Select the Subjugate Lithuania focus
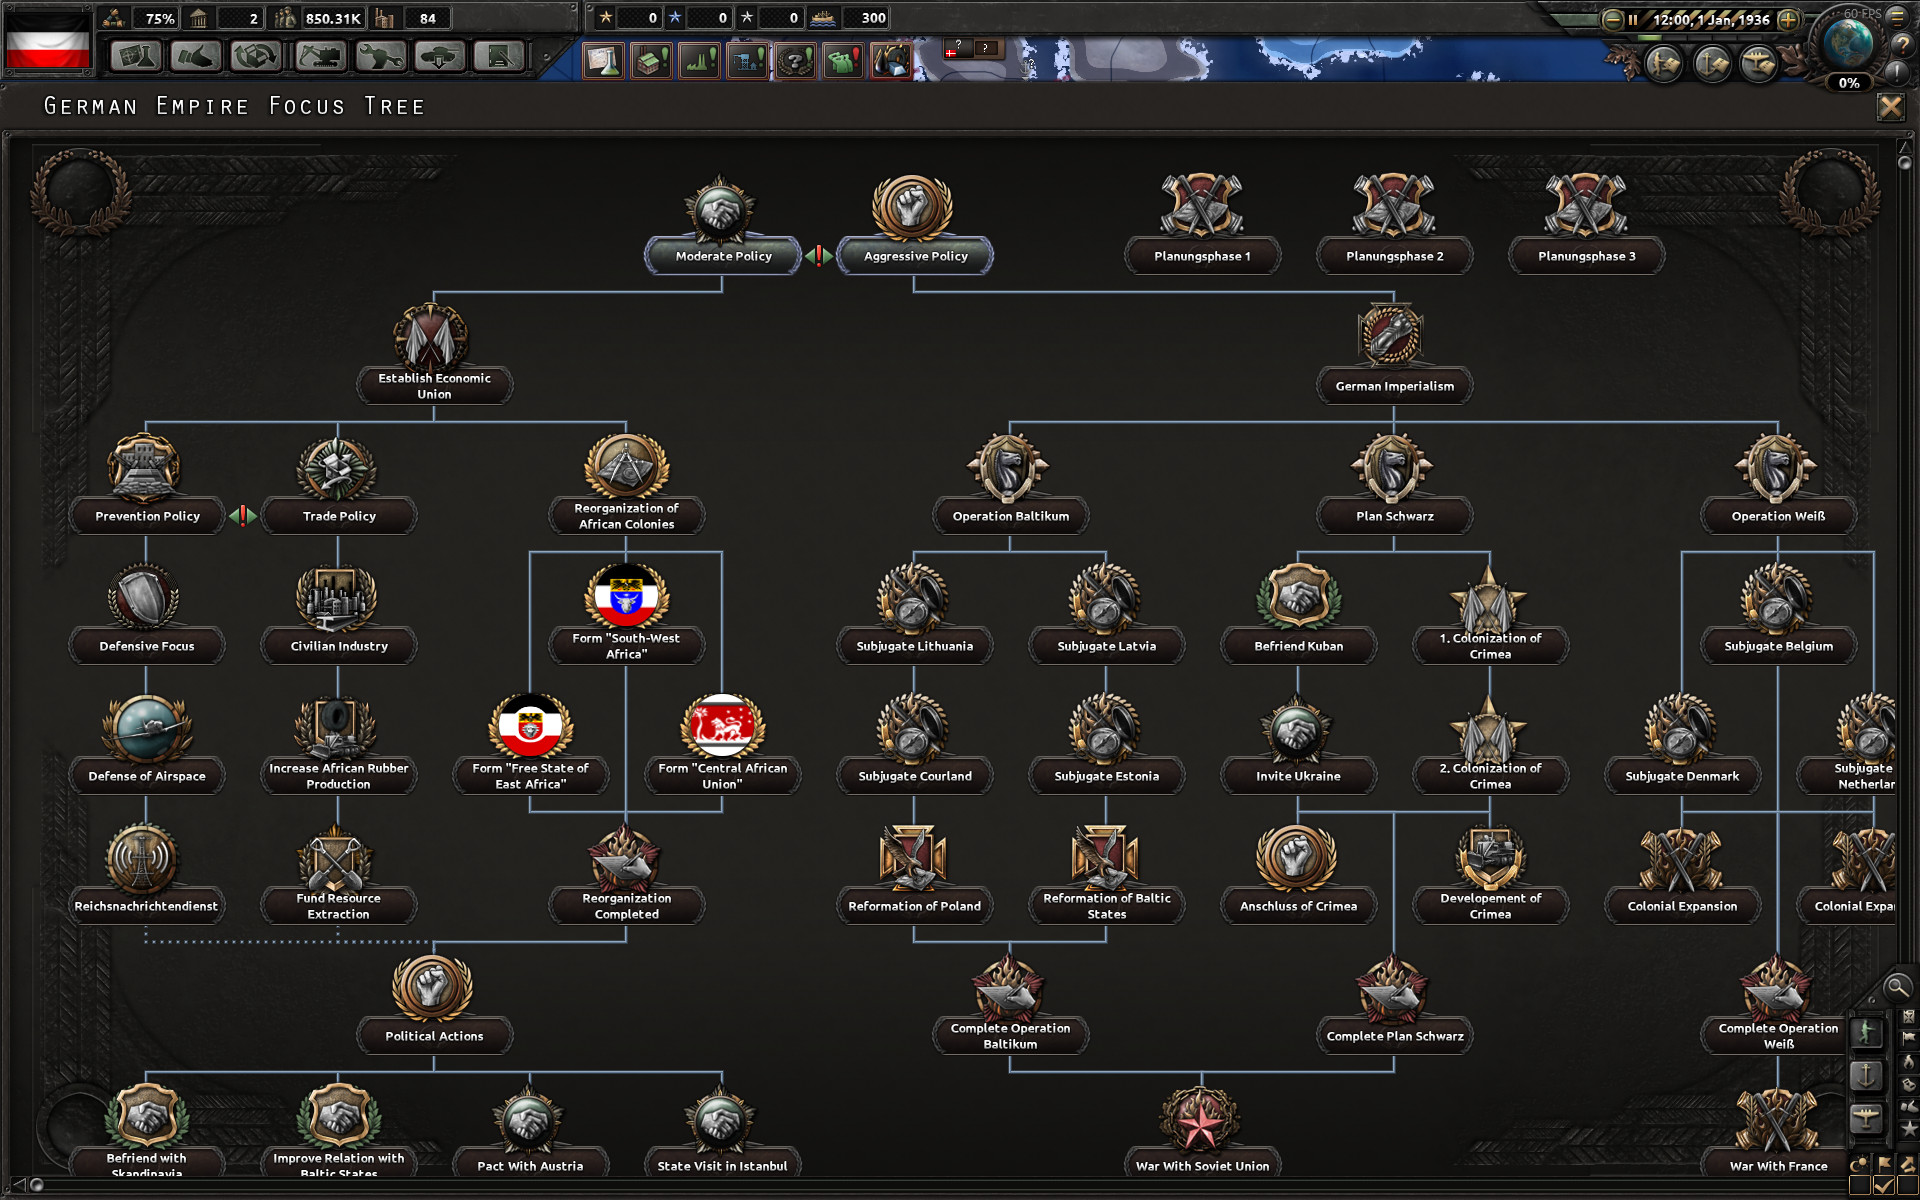 tap(914, 646)
